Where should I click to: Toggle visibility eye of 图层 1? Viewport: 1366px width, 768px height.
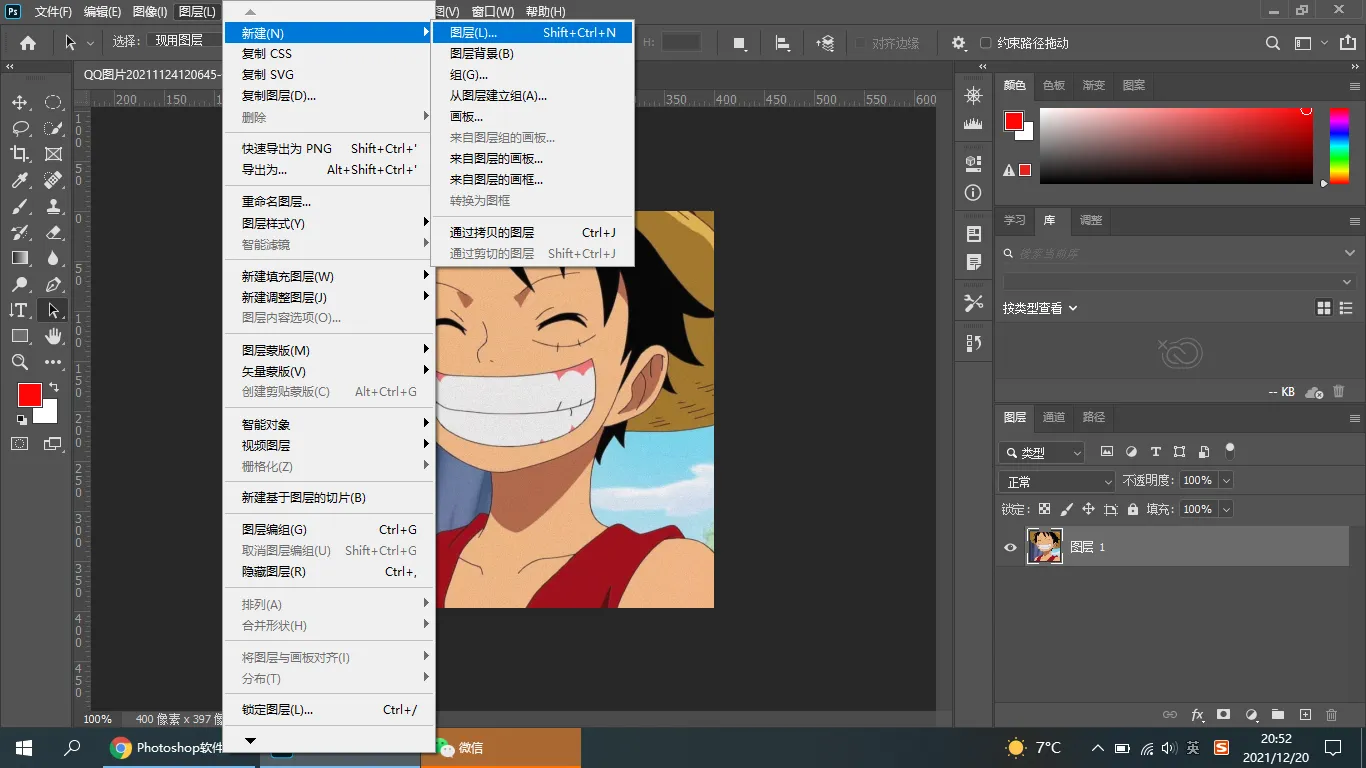tap(1010, 547)
